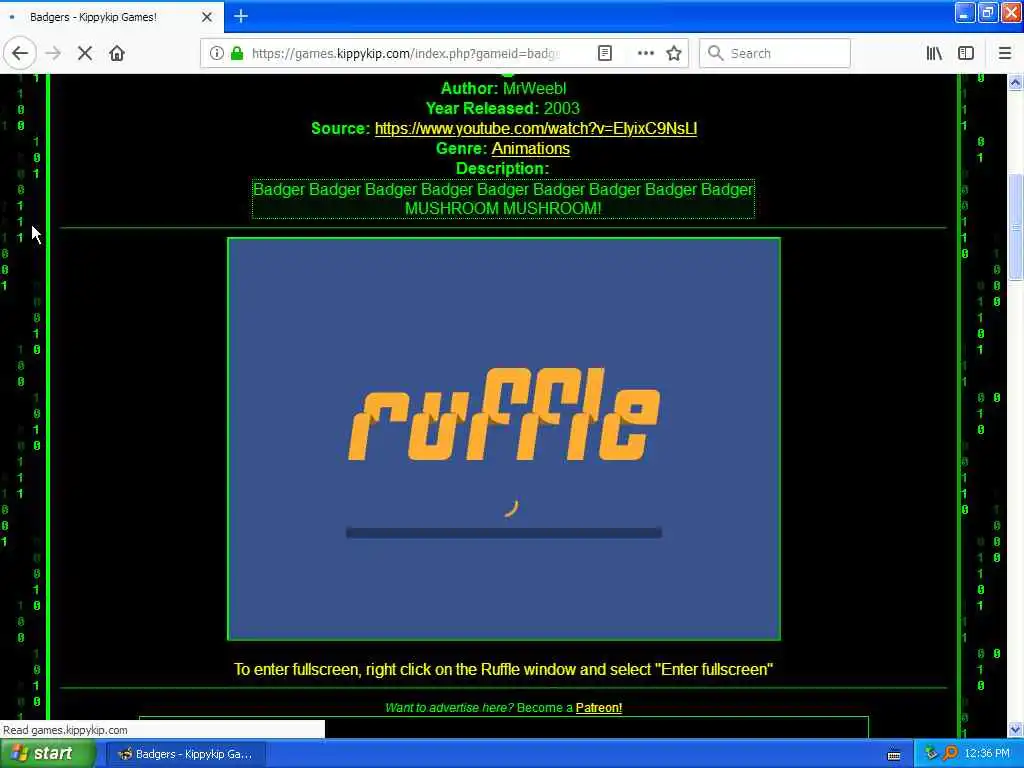1024x768 pixels.
Task: Open the Firefox hamburger menu
Action: coord(1004,53)
